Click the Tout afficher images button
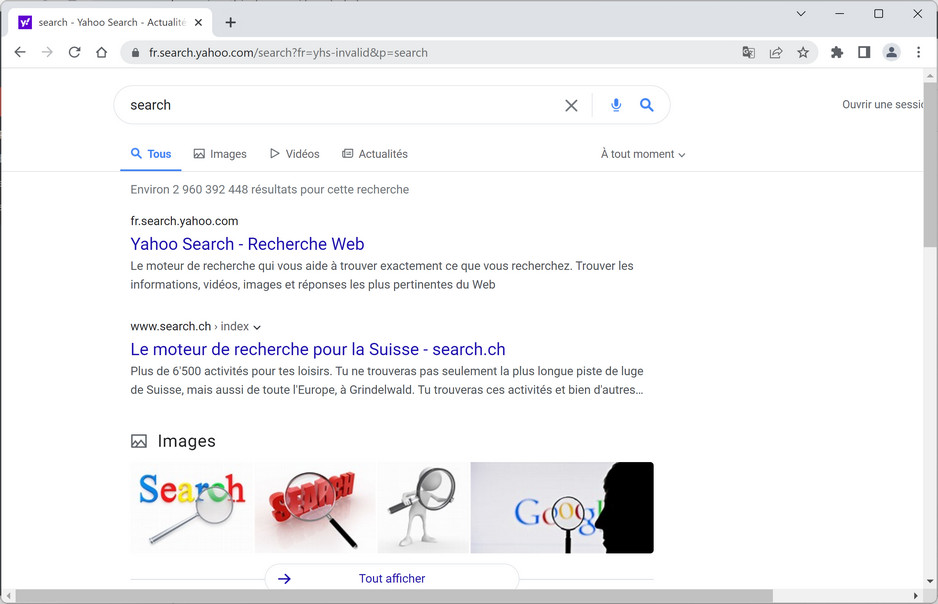Image resolution: width=938 pixels, height=604 pixels. 392,578
